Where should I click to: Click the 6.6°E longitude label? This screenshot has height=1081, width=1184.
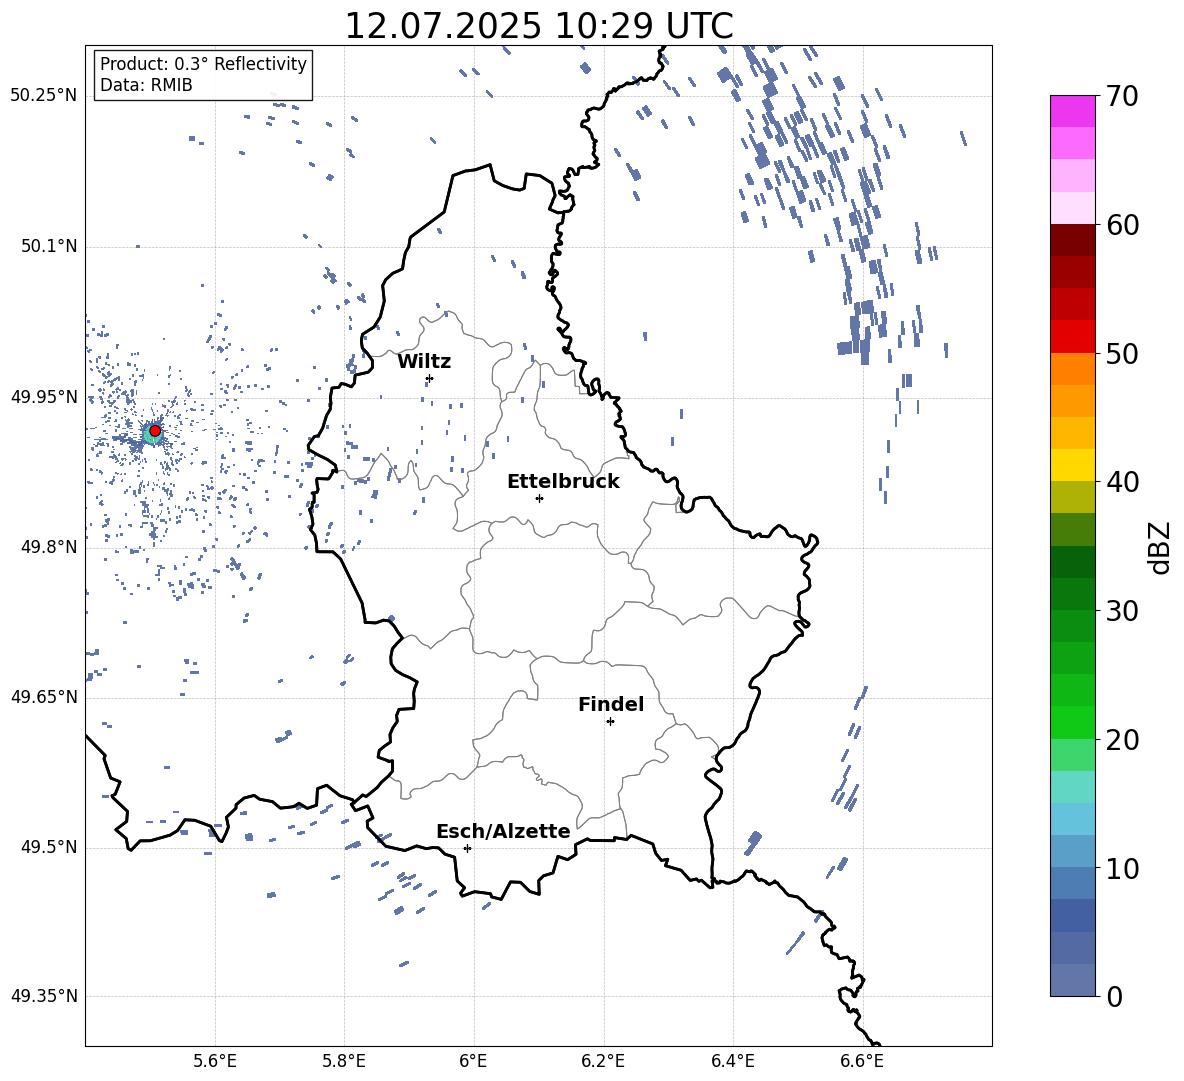coord(862,1061)
